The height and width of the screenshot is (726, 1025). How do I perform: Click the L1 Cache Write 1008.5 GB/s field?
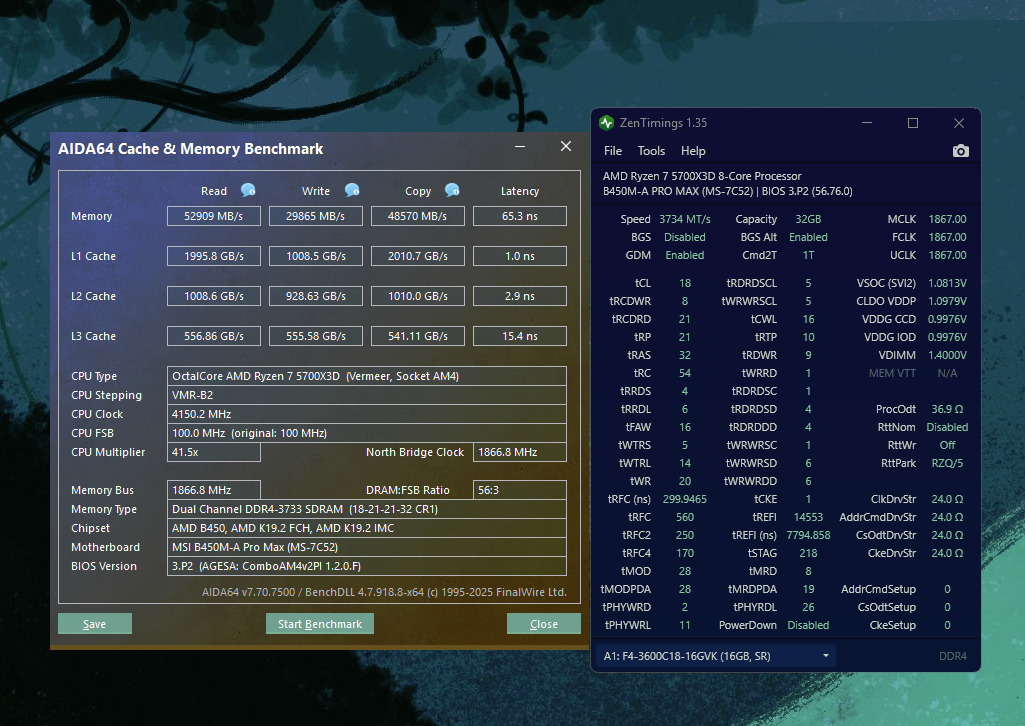click(x=316, y=256)
